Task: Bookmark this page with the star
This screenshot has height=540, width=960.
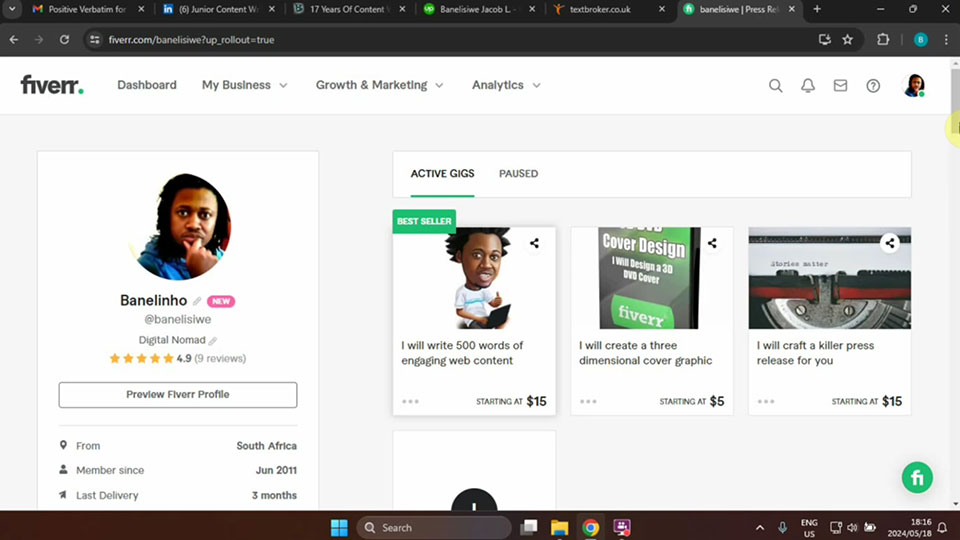Action: tap(847, 40)
